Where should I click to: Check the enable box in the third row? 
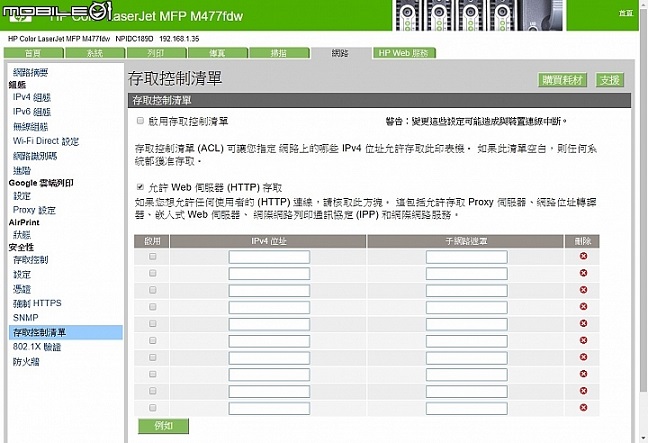[x=152, y=290]
